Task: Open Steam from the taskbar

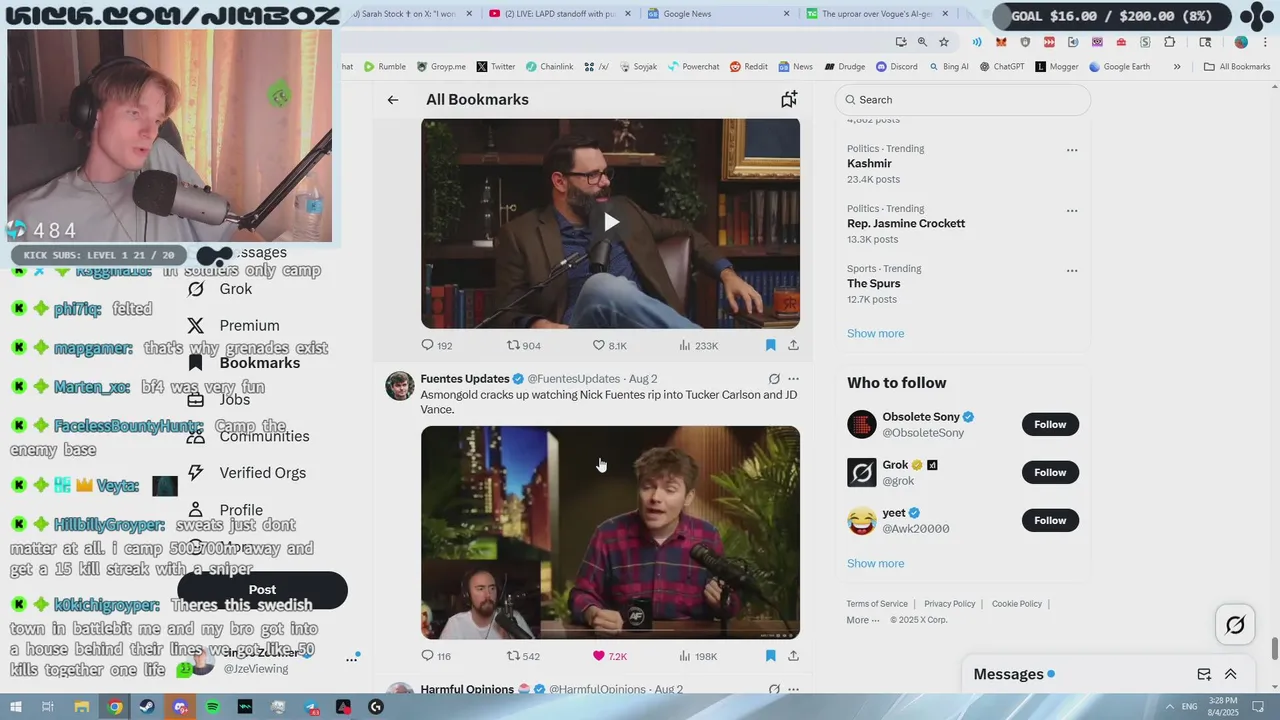Action: 148,707
